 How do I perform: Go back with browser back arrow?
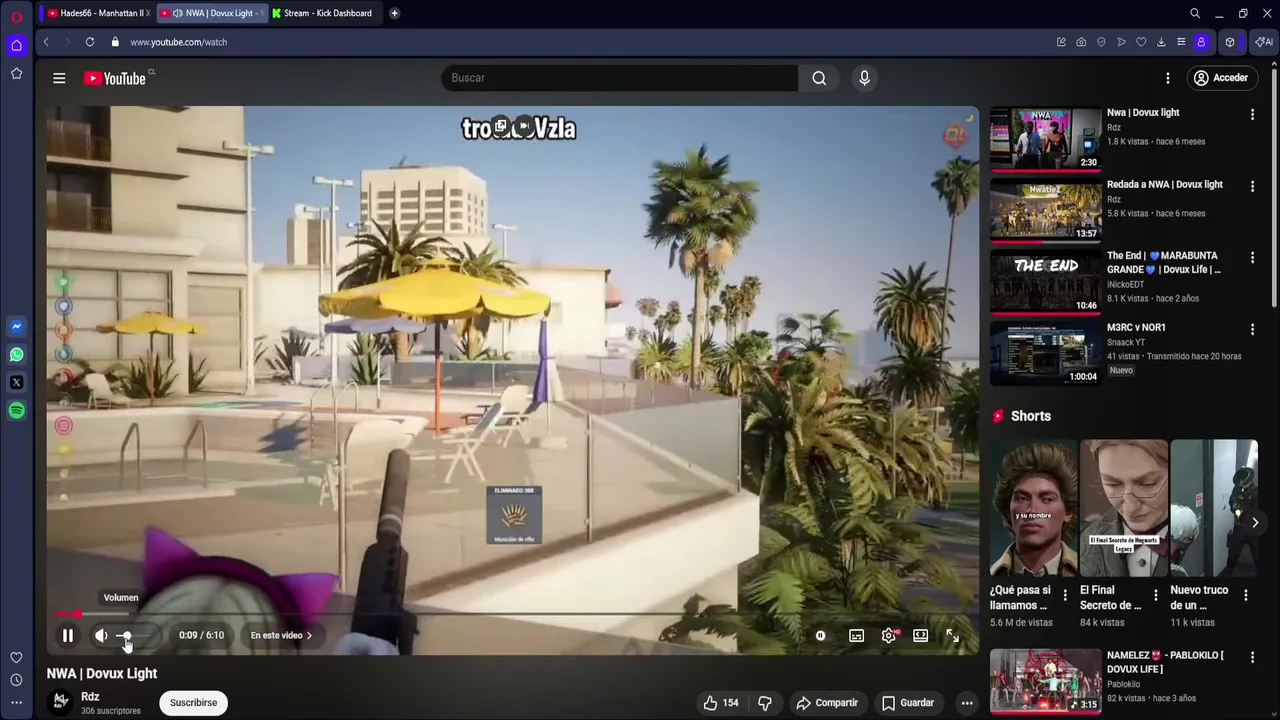click(46, 42)
